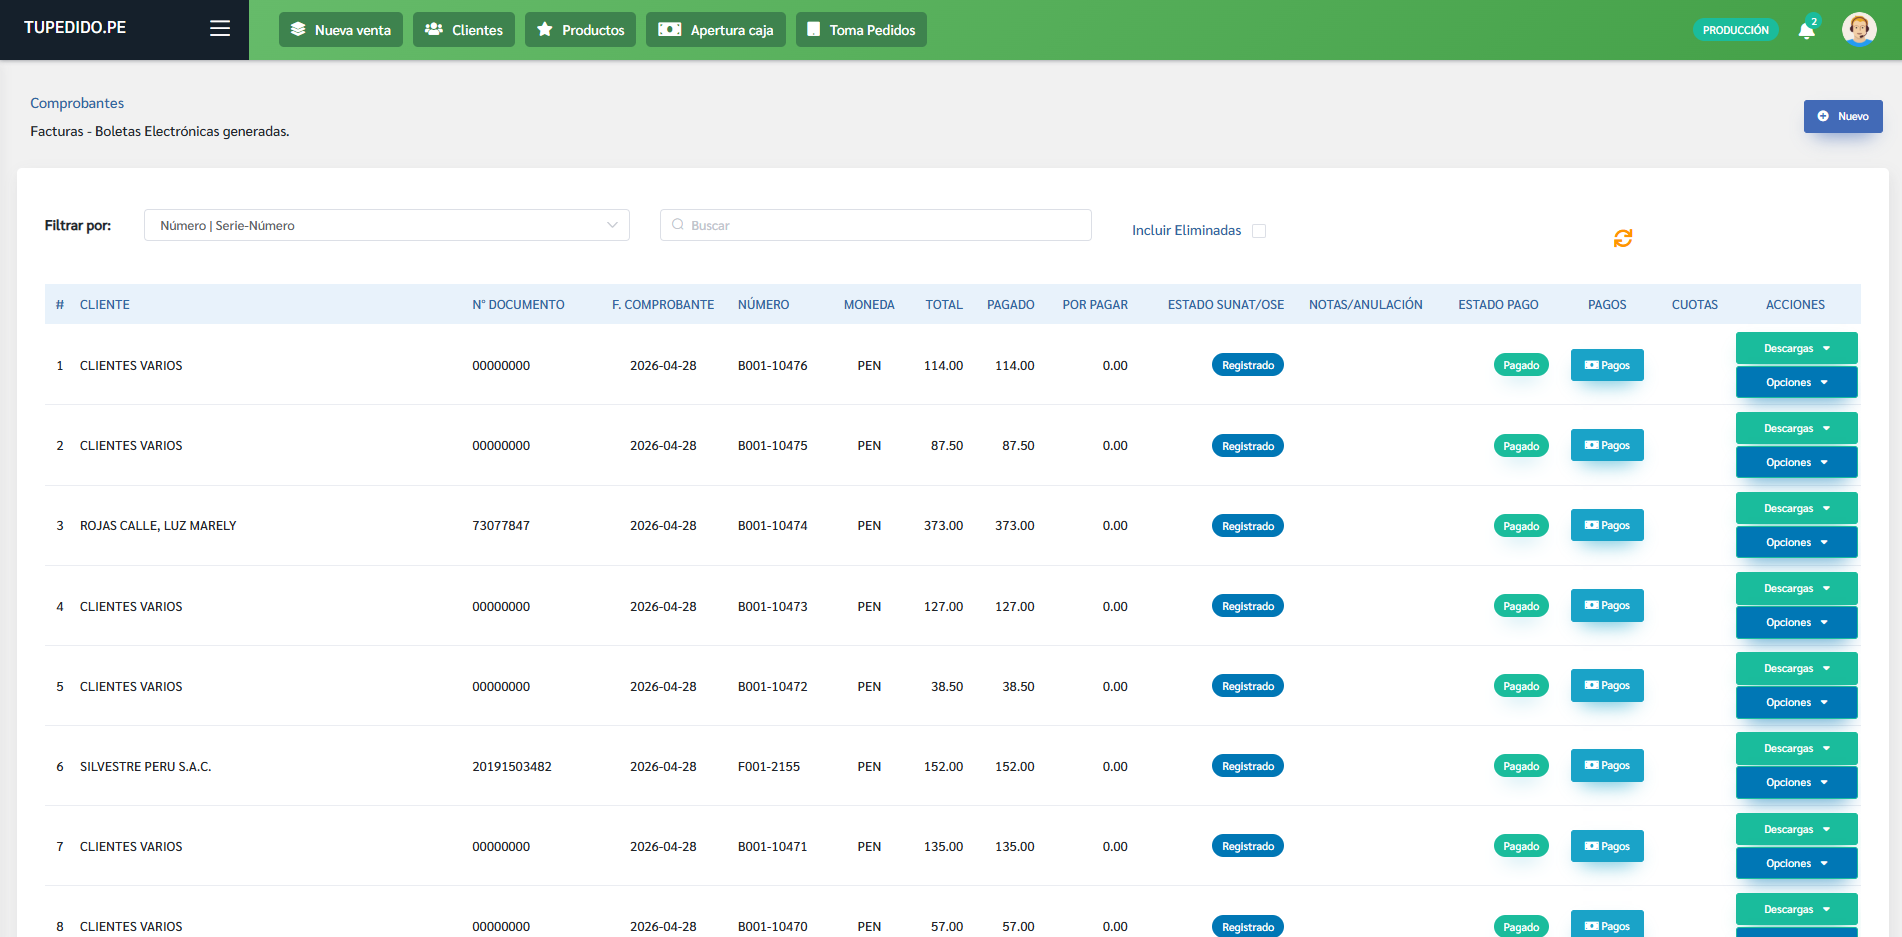
Task: Open Clientes from the top bar
Action: click(x=464, y=30)
